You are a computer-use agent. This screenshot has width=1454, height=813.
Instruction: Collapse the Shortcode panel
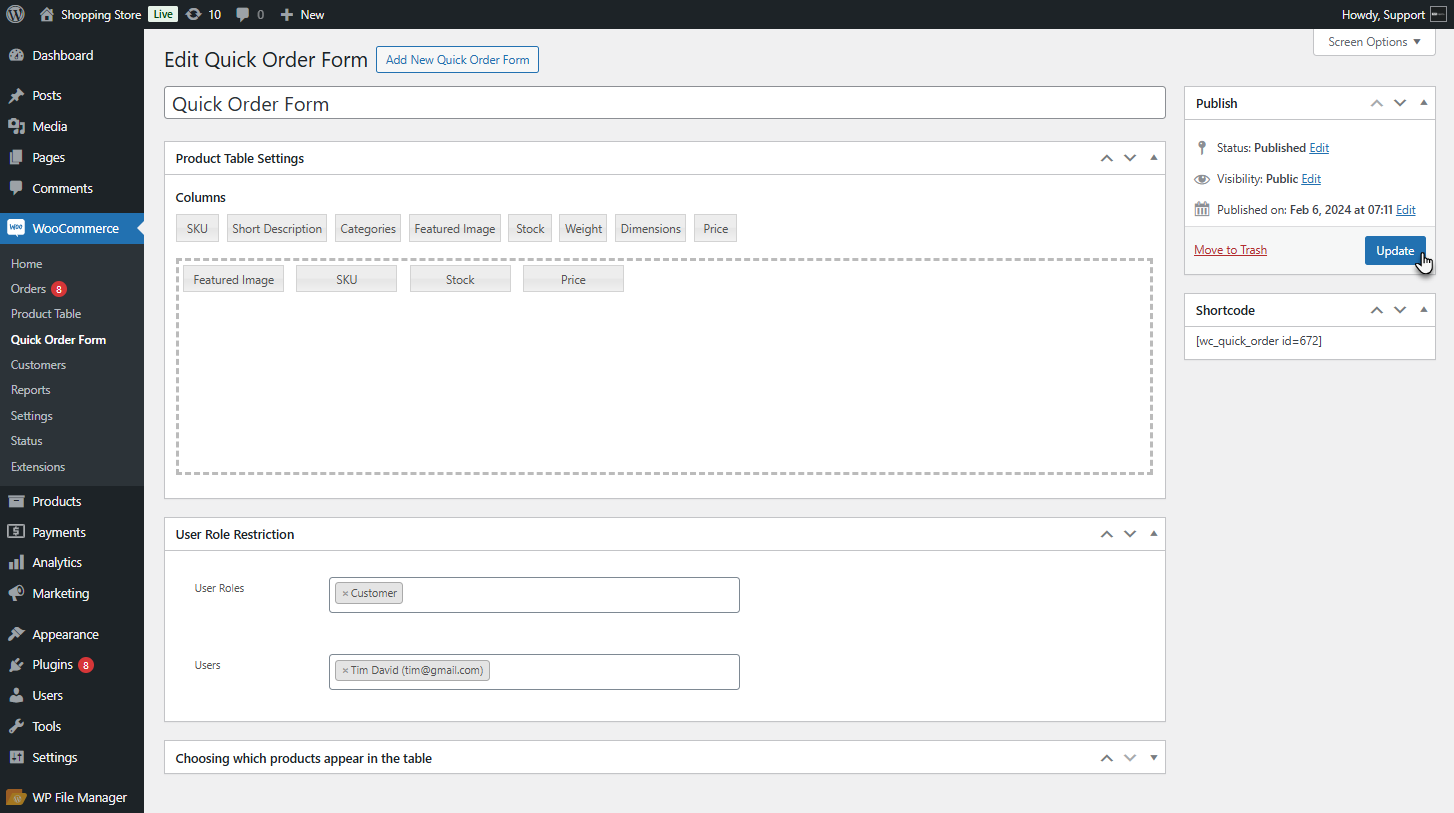tap(1424, 310)
